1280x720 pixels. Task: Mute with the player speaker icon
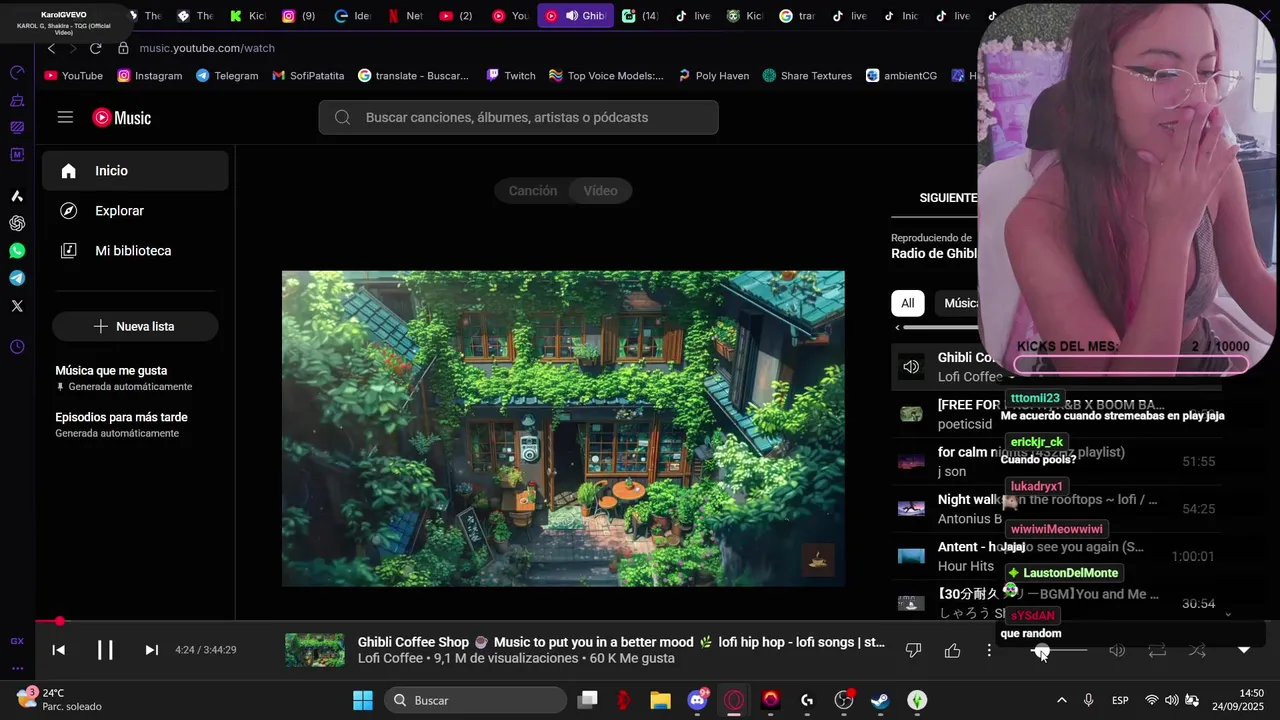(x=1117, y=651)
